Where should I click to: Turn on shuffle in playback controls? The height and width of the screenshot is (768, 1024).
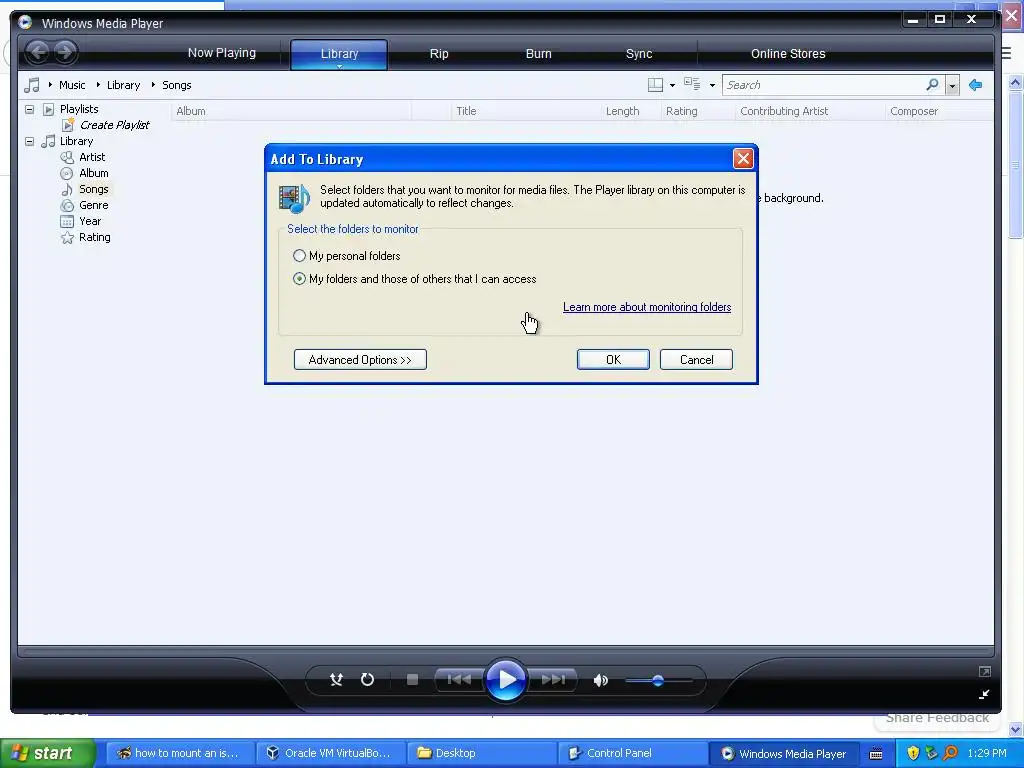(x=336, y=680)
